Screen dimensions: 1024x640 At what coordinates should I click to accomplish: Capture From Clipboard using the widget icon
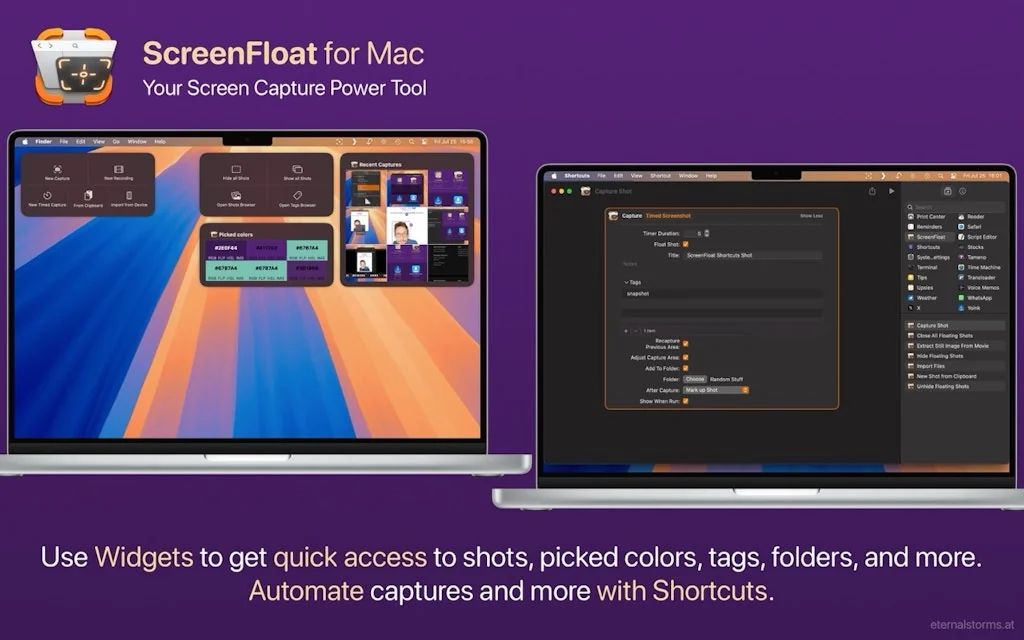(x=88, y=195)
